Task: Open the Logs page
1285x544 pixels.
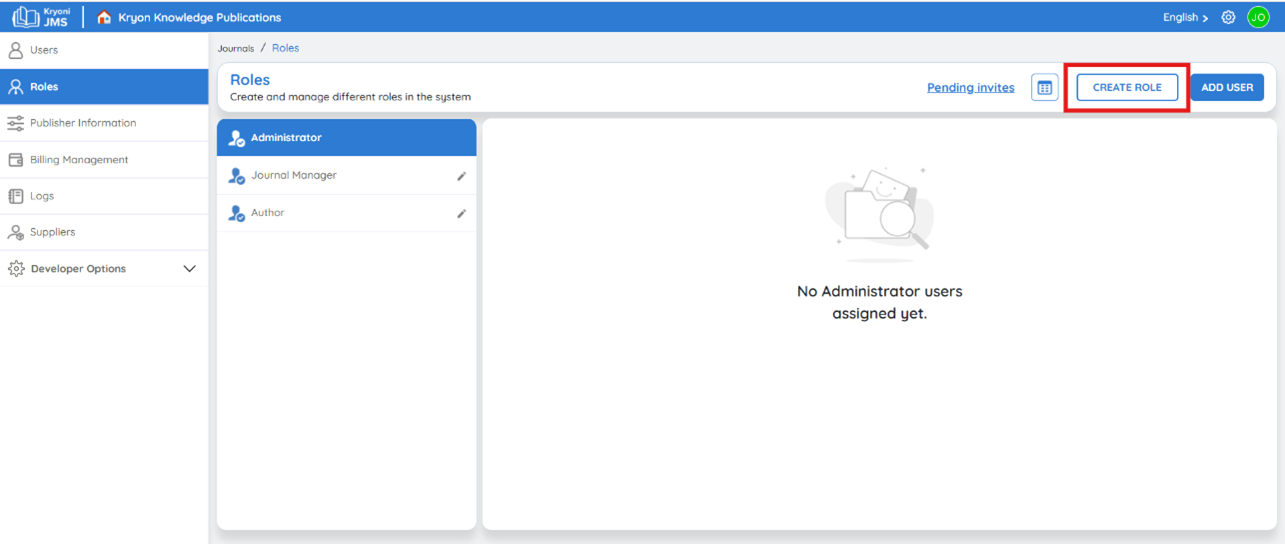Action: click(x=104, y=196)
